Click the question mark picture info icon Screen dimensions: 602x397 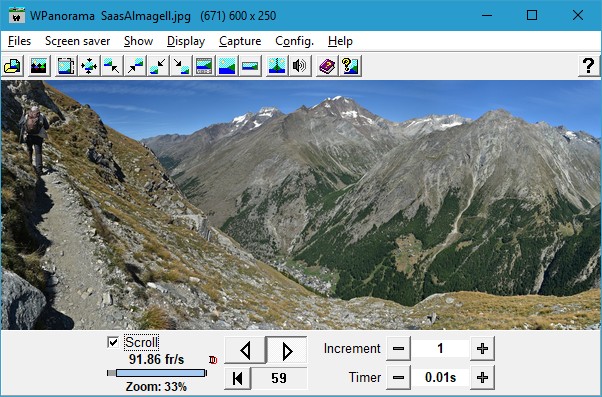pos(350,66)
